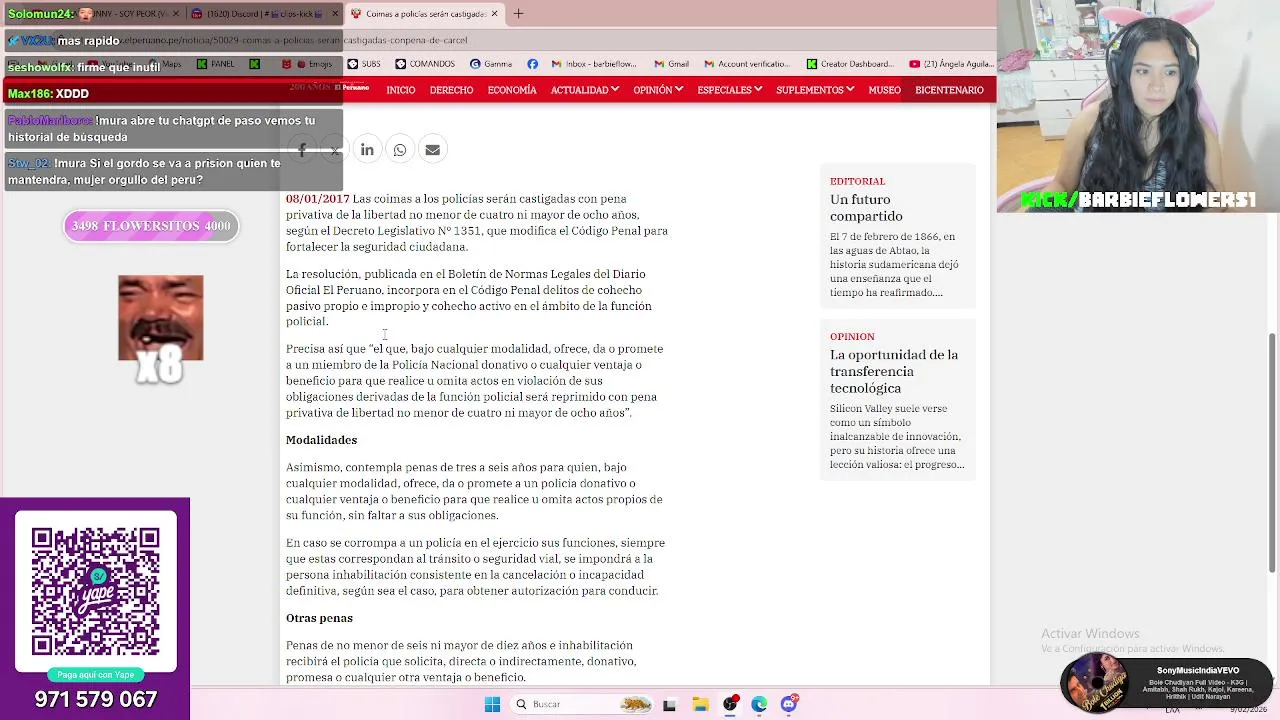Share the article via WhatsApp
1280x720 pixels.
pos(400,150)
